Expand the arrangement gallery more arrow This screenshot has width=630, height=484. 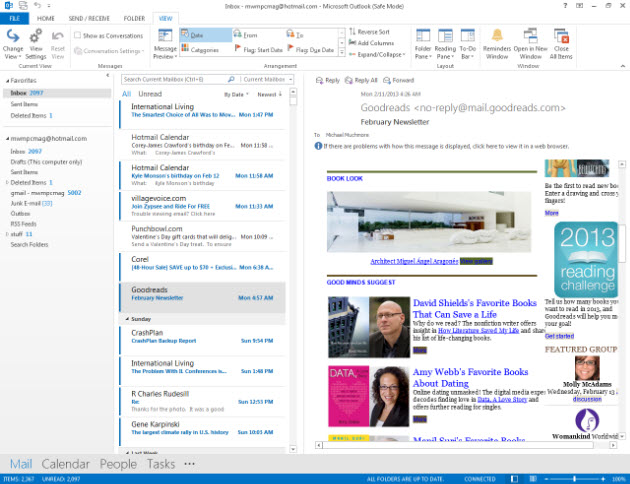342,52
